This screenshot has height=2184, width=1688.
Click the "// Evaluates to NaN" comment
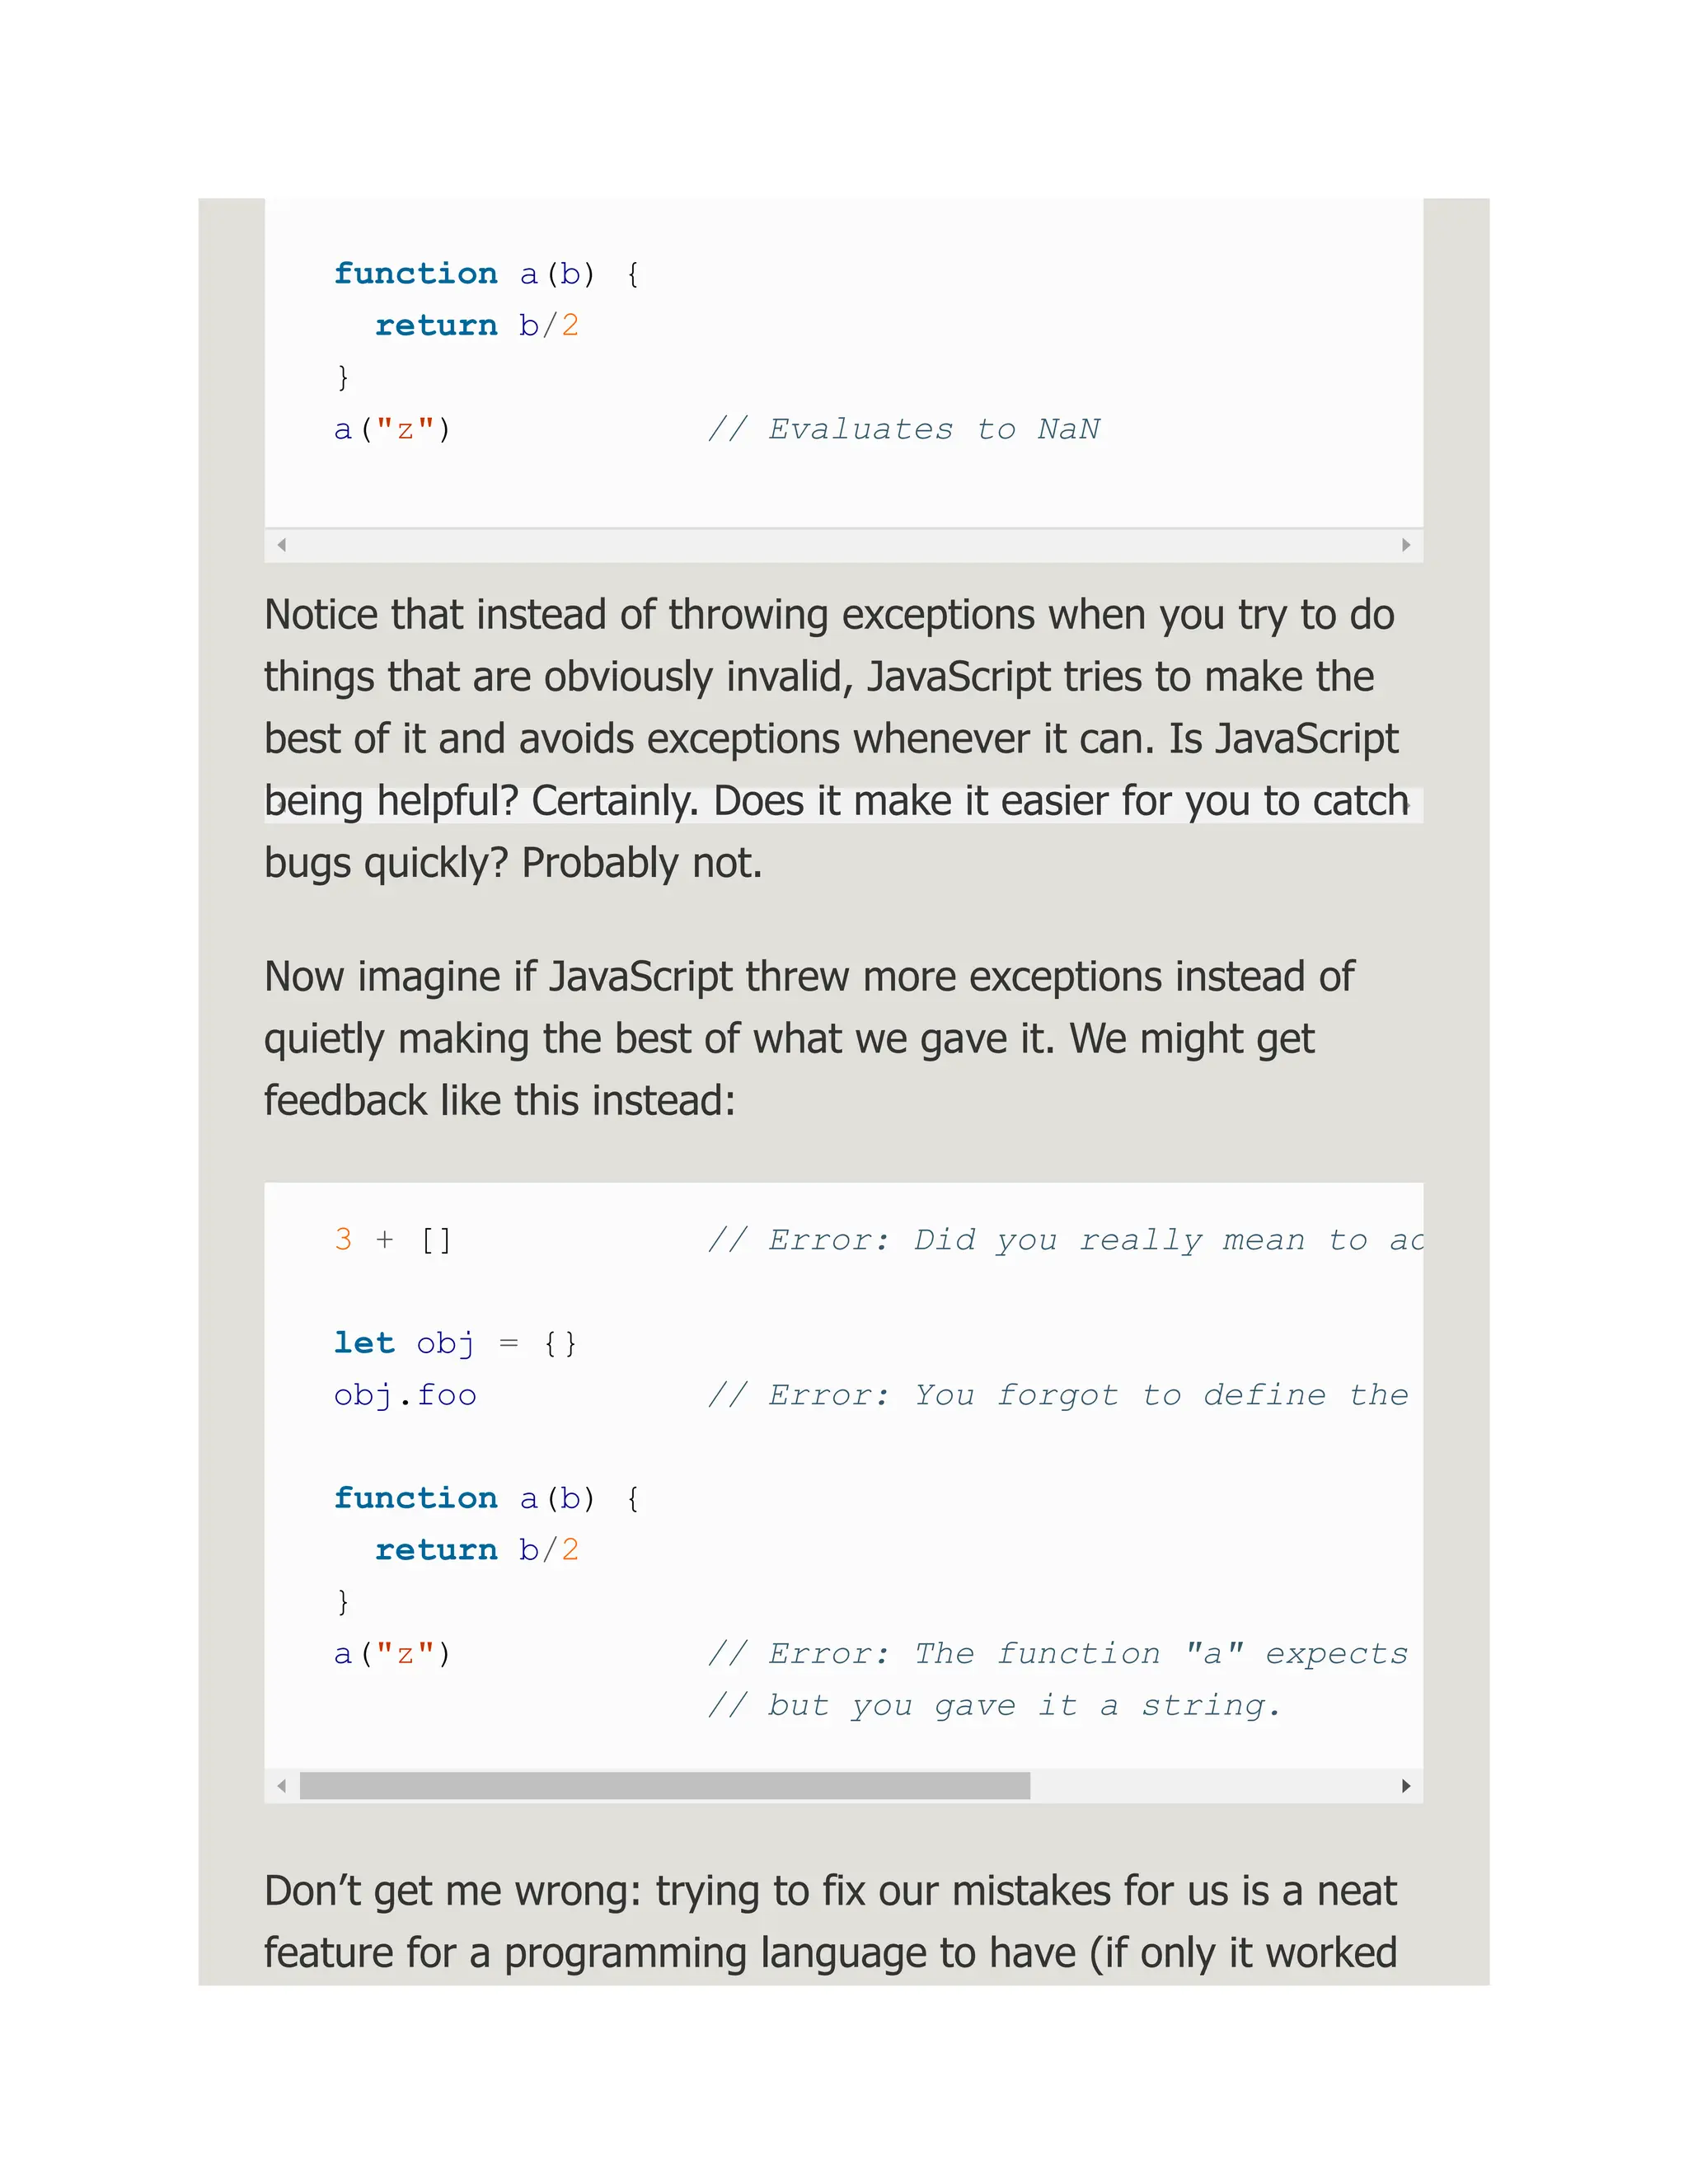903,430
